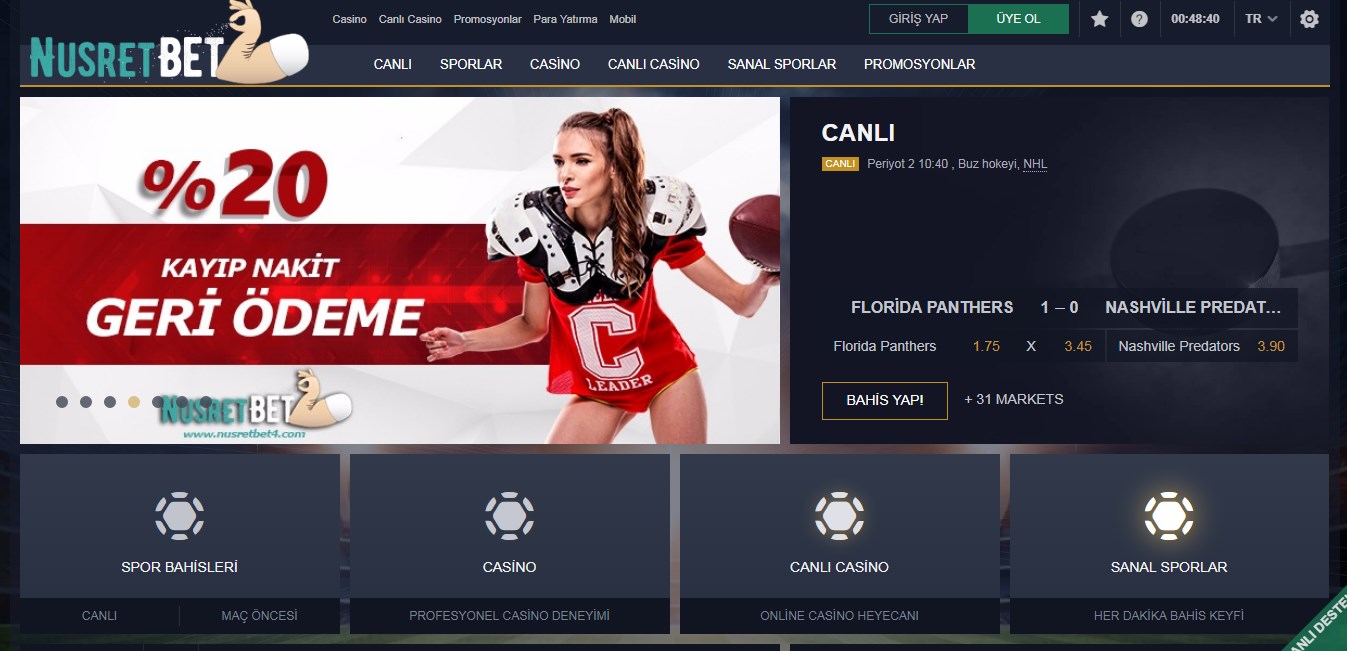Open the PROMOSYONLAR main menu item
1347x651 pixels.
click(x=919, y=64)
